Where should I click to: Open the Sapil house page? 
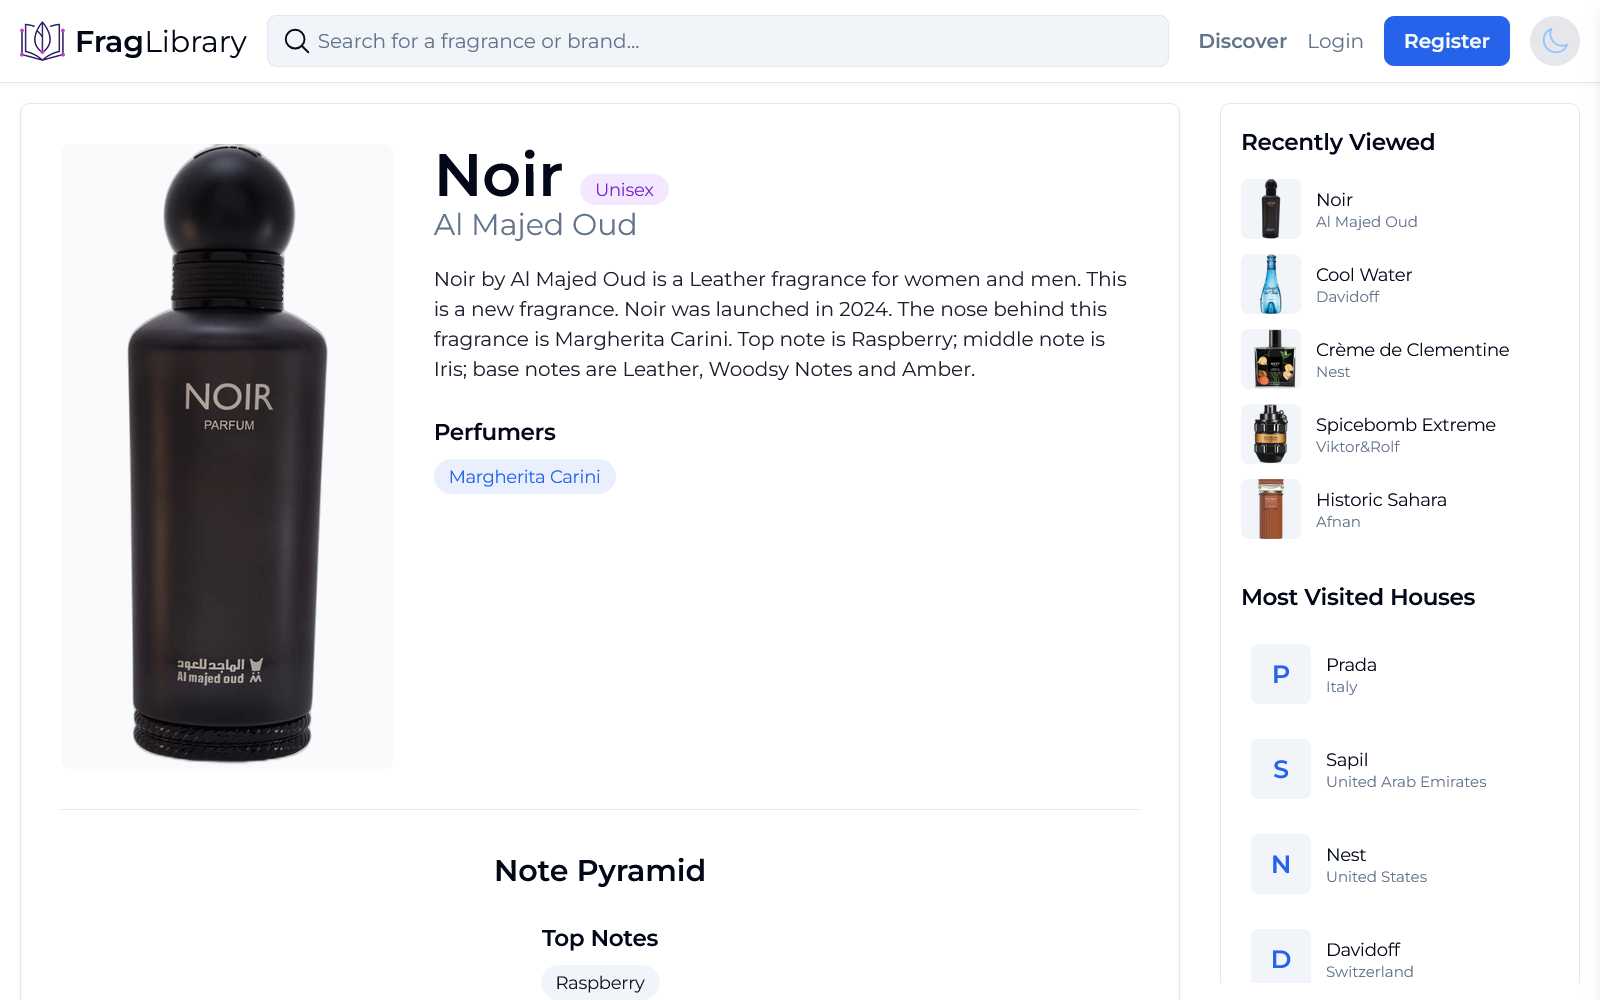point(1347,760)
